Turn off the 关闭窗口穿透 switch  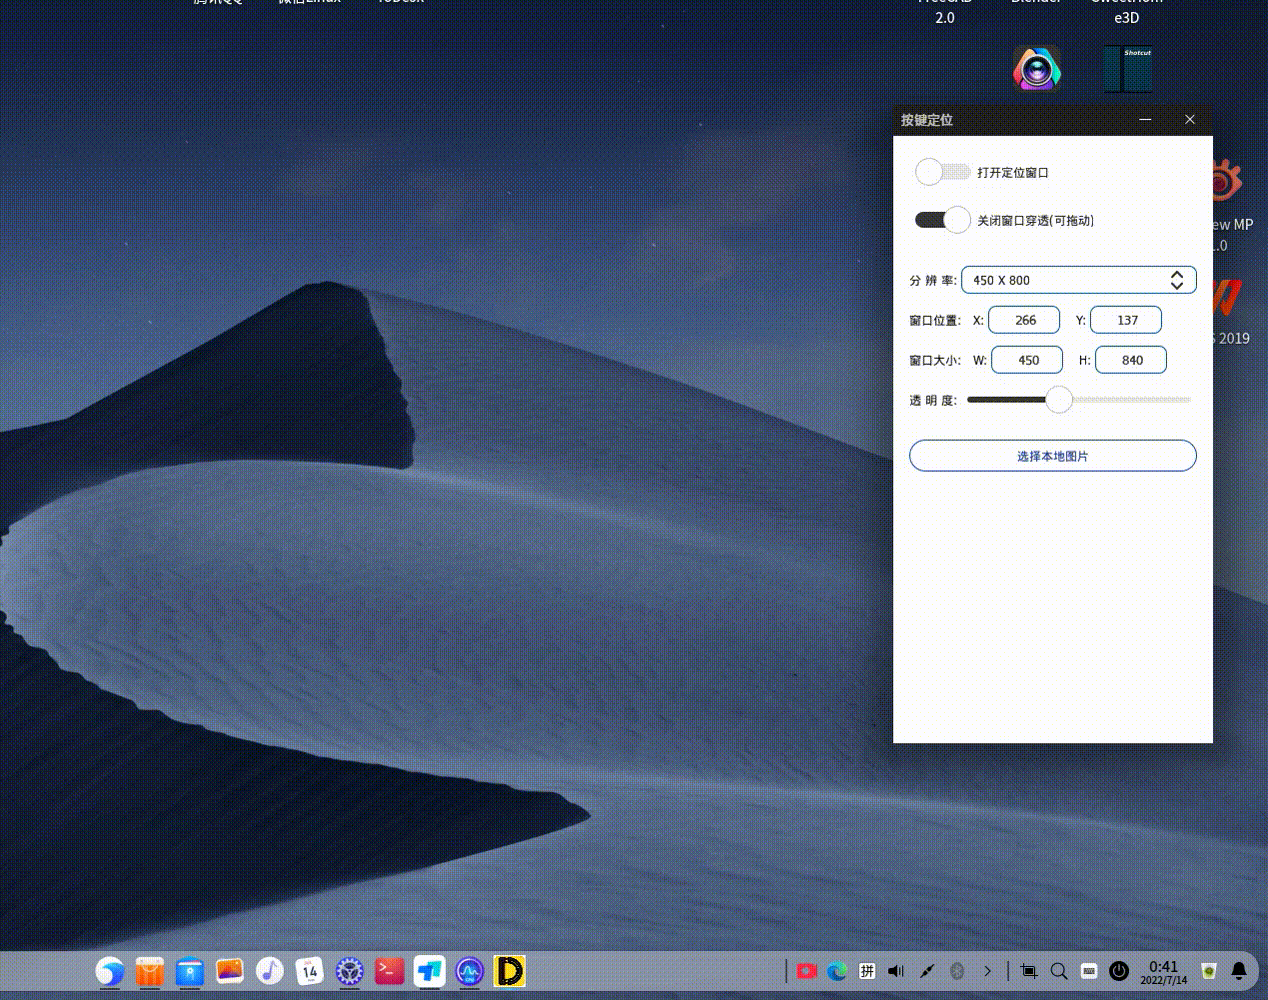pos(942,220)
